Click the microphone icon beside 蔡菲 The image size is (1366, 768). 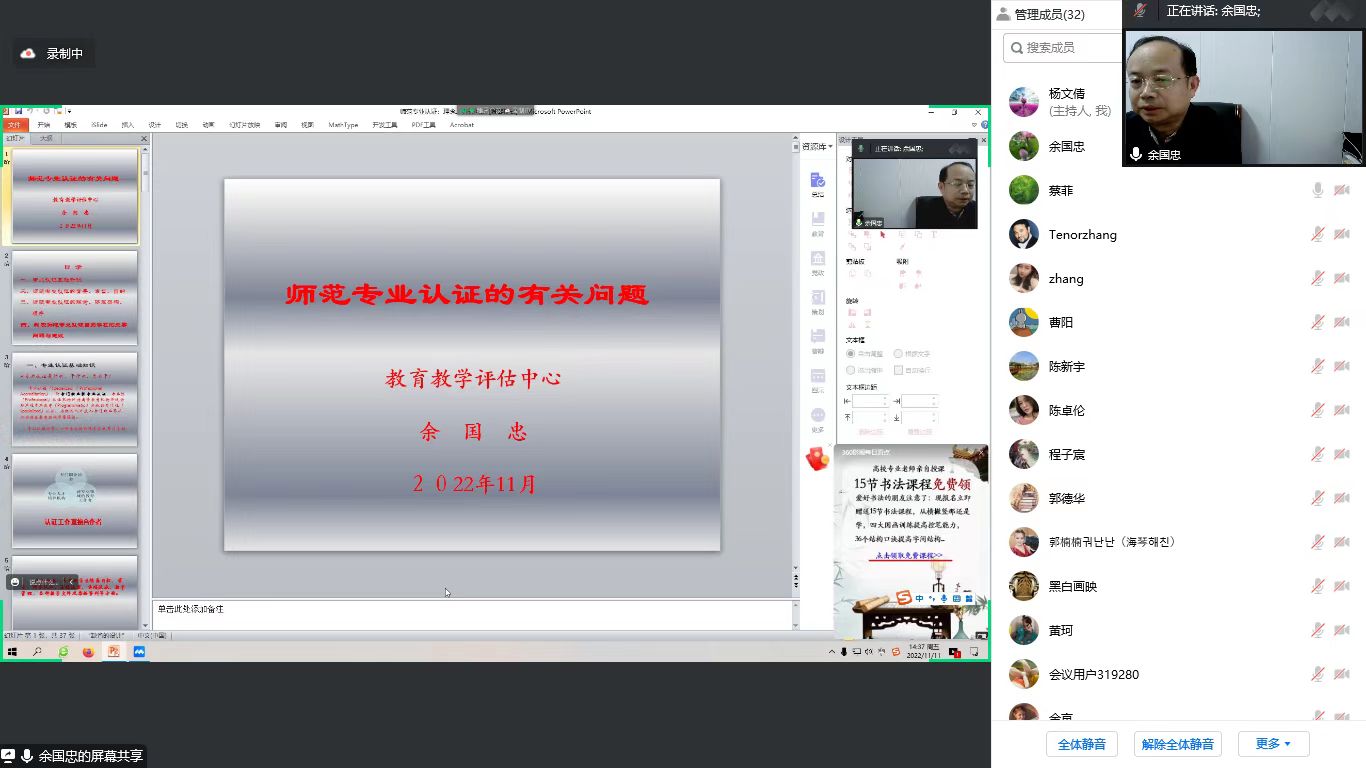[x=1318, y=190]
